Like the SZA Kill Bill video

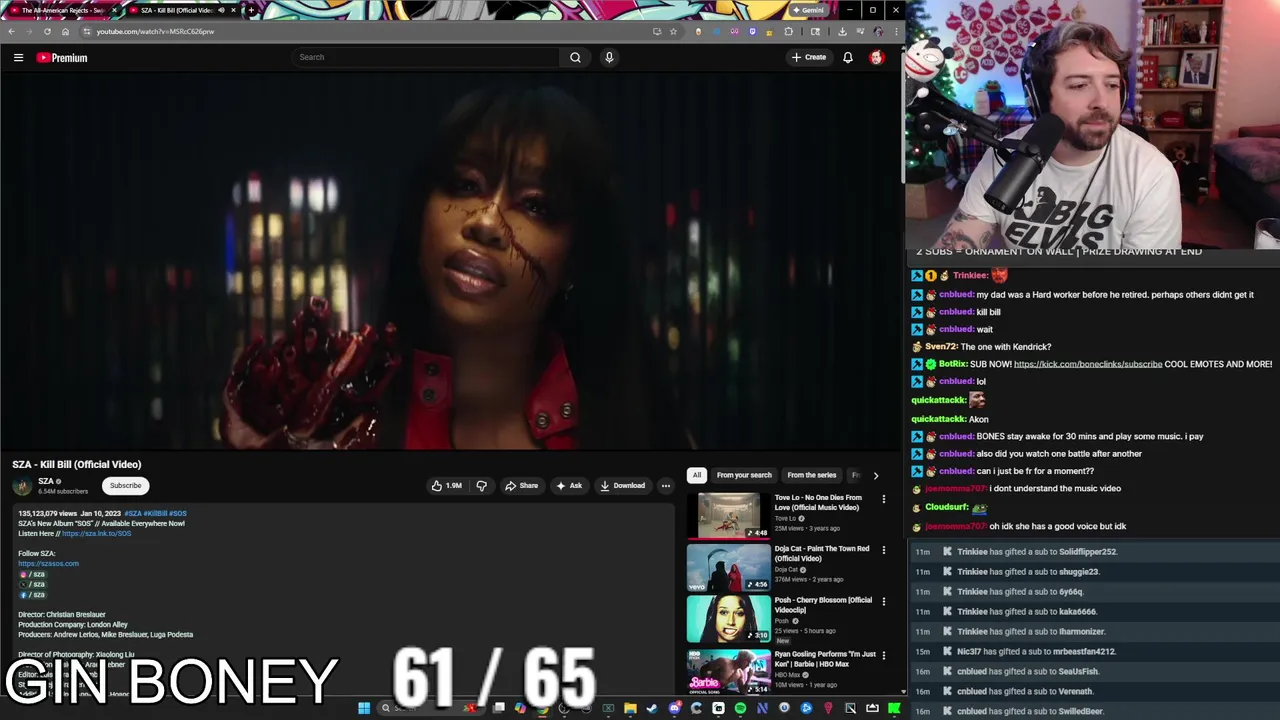click(446, 486)
